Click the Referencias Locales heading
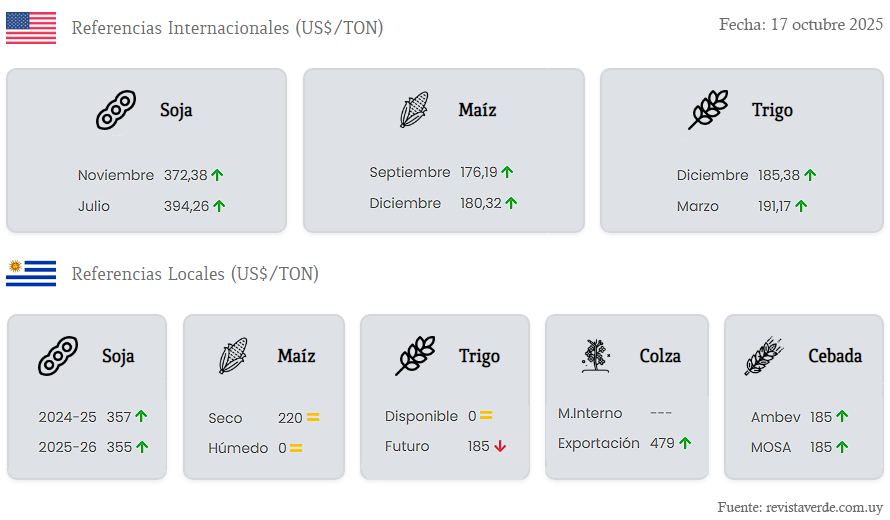 pos(195,273)
